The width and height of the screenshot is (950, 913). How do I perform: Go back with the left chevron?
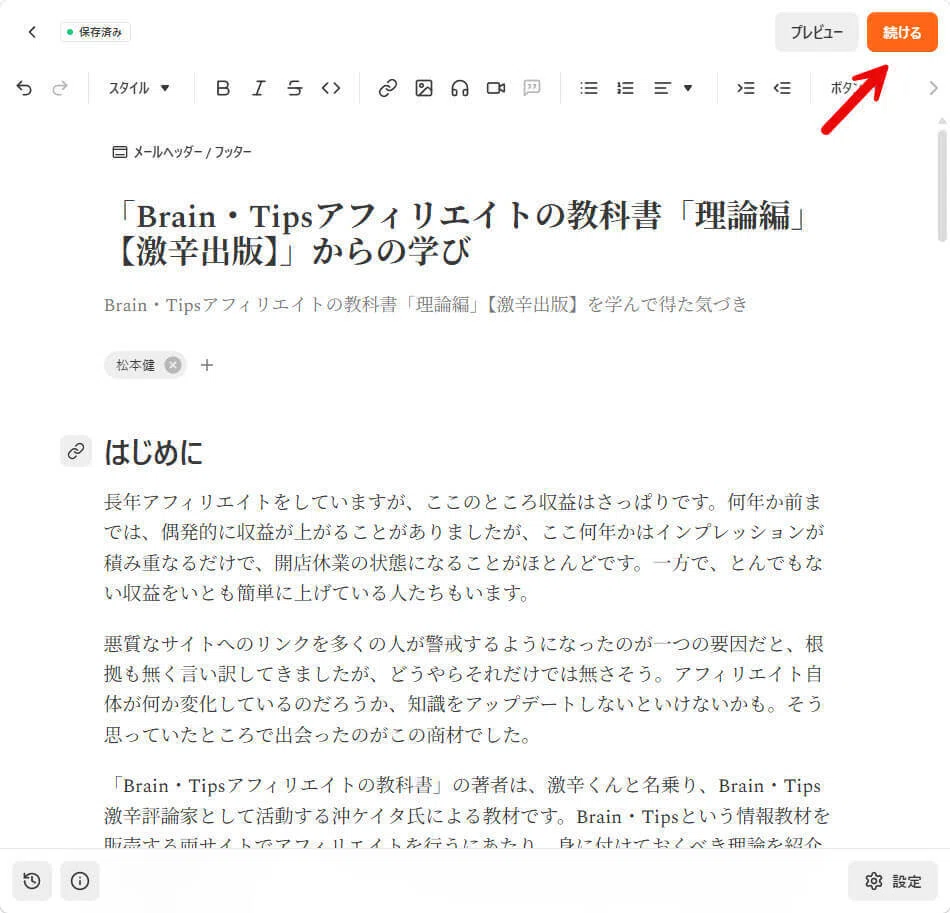(x=32, y=32)
